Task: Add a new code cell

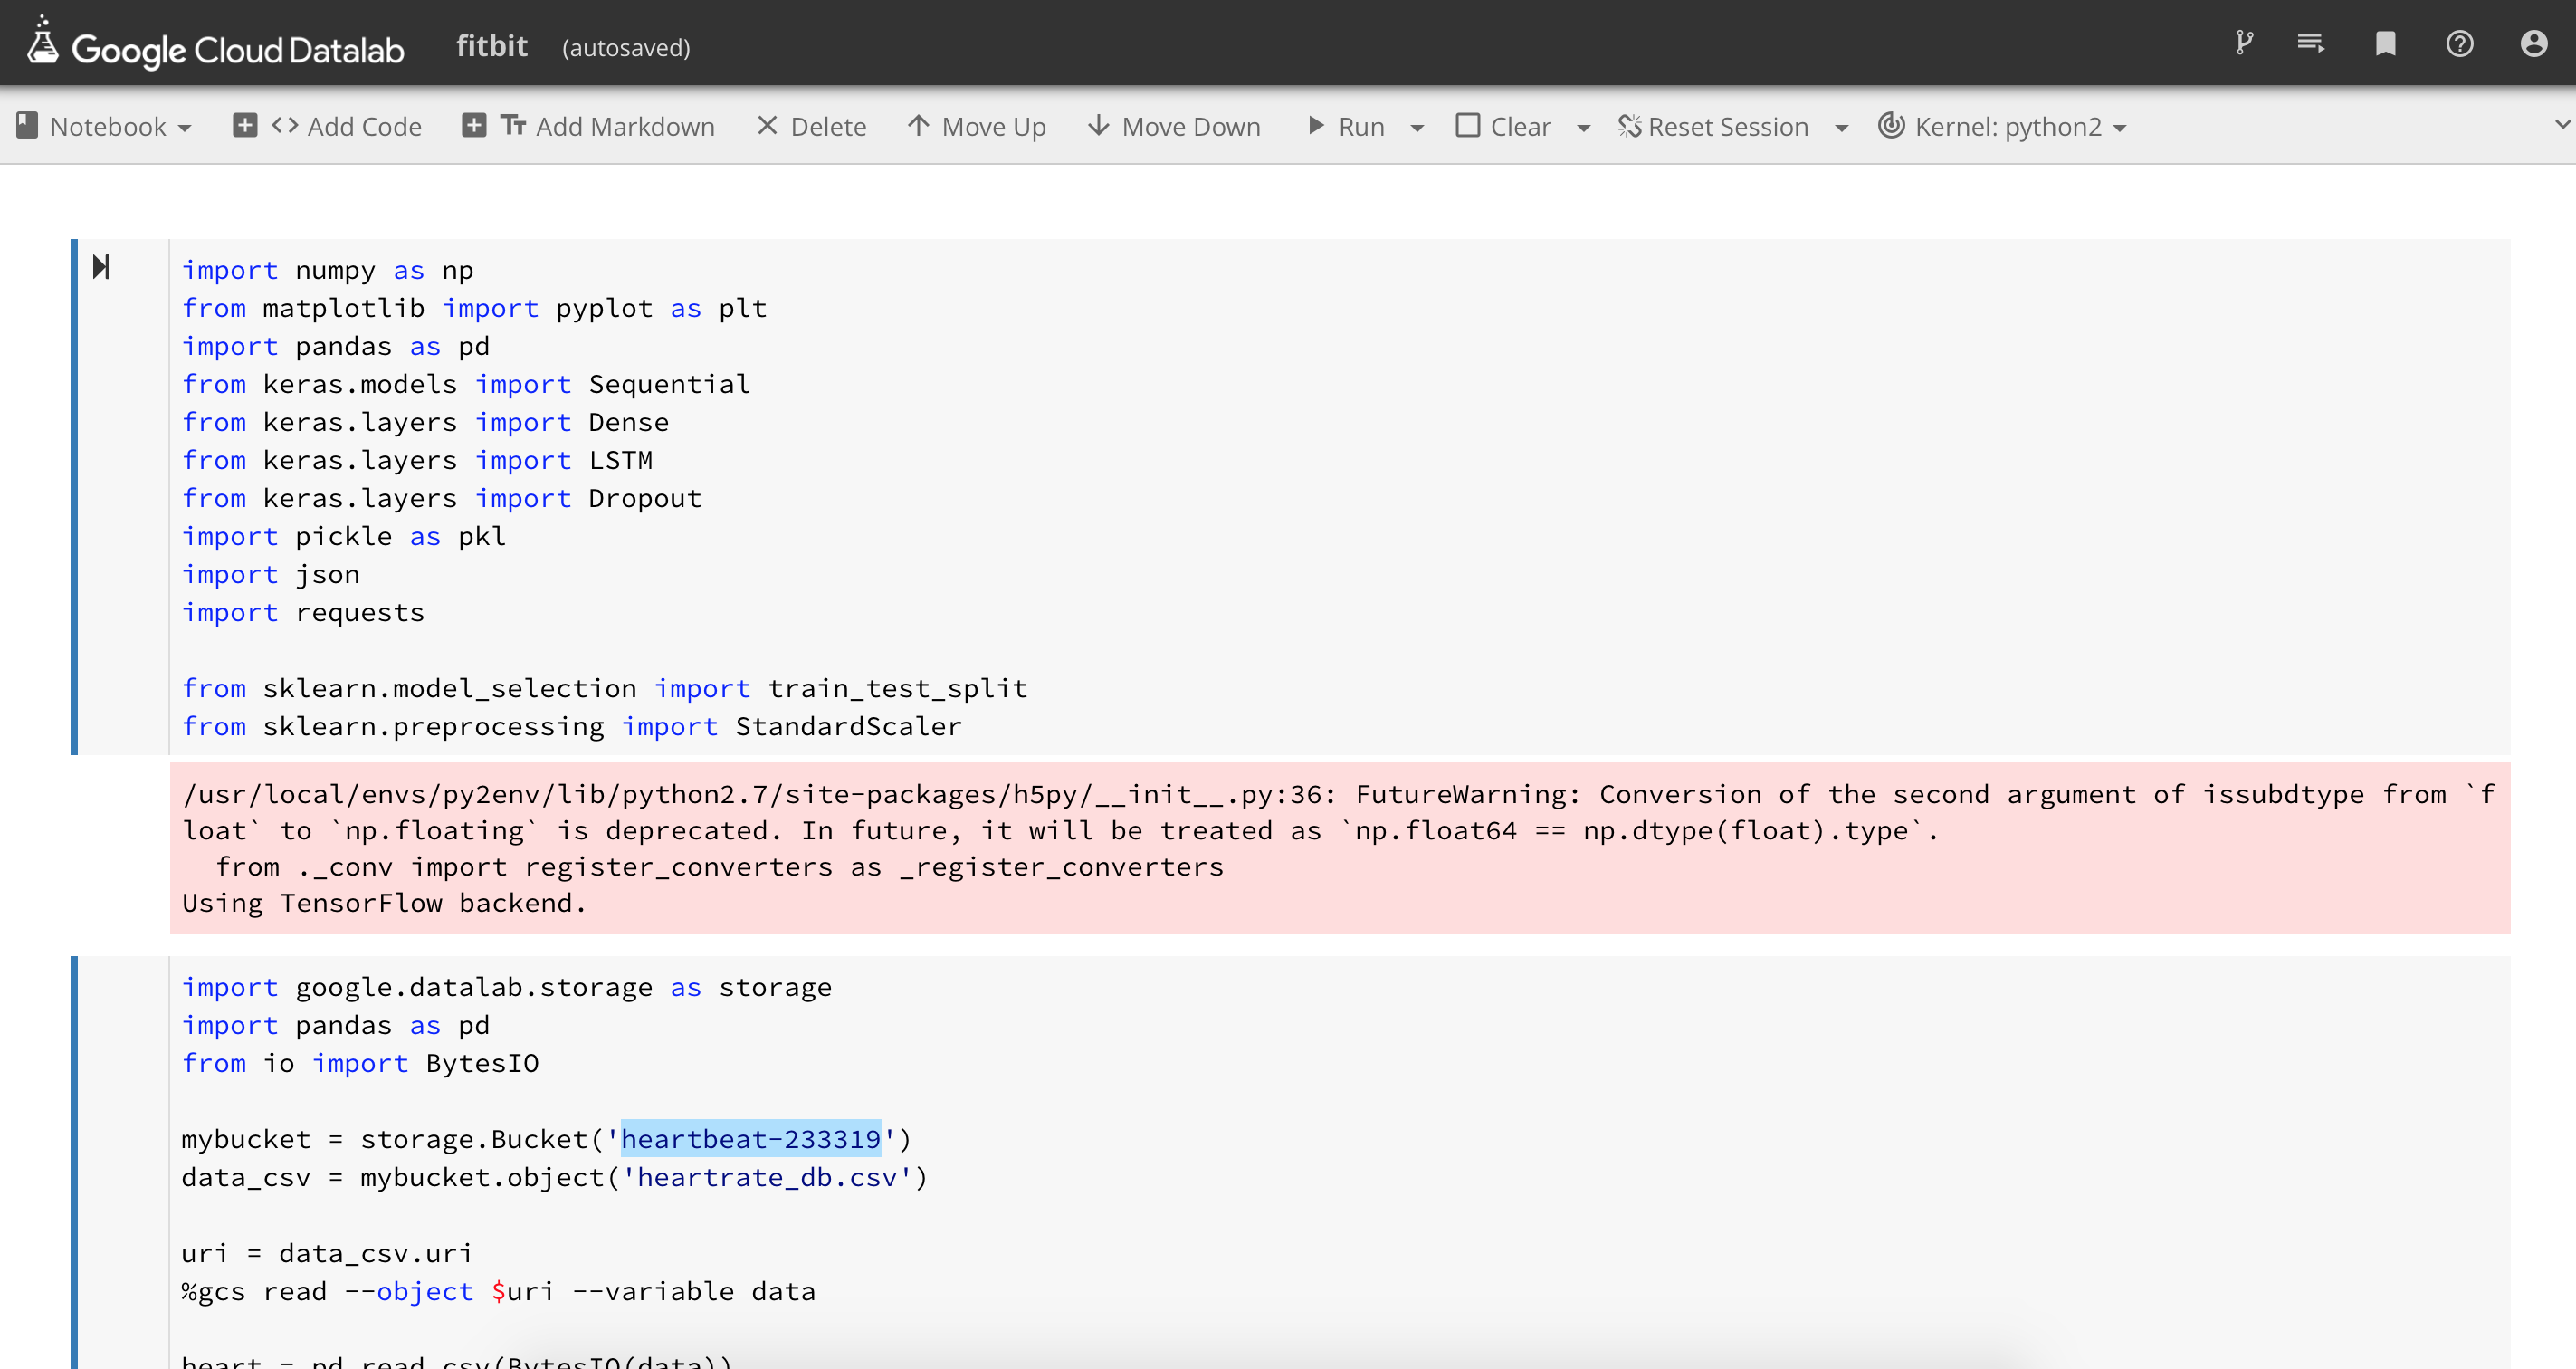Action: point(327,126)
